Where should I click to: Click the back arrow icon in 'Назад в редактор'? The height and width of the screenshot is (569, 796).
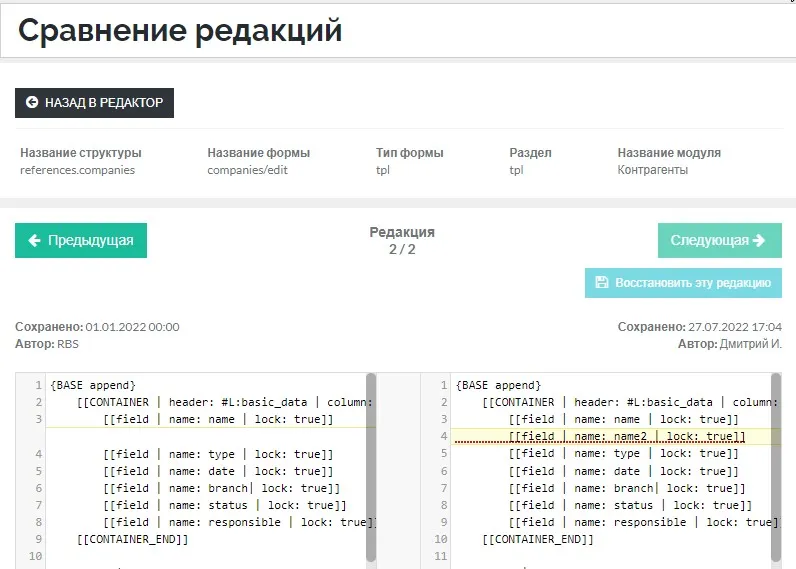[x=32, y=103]
